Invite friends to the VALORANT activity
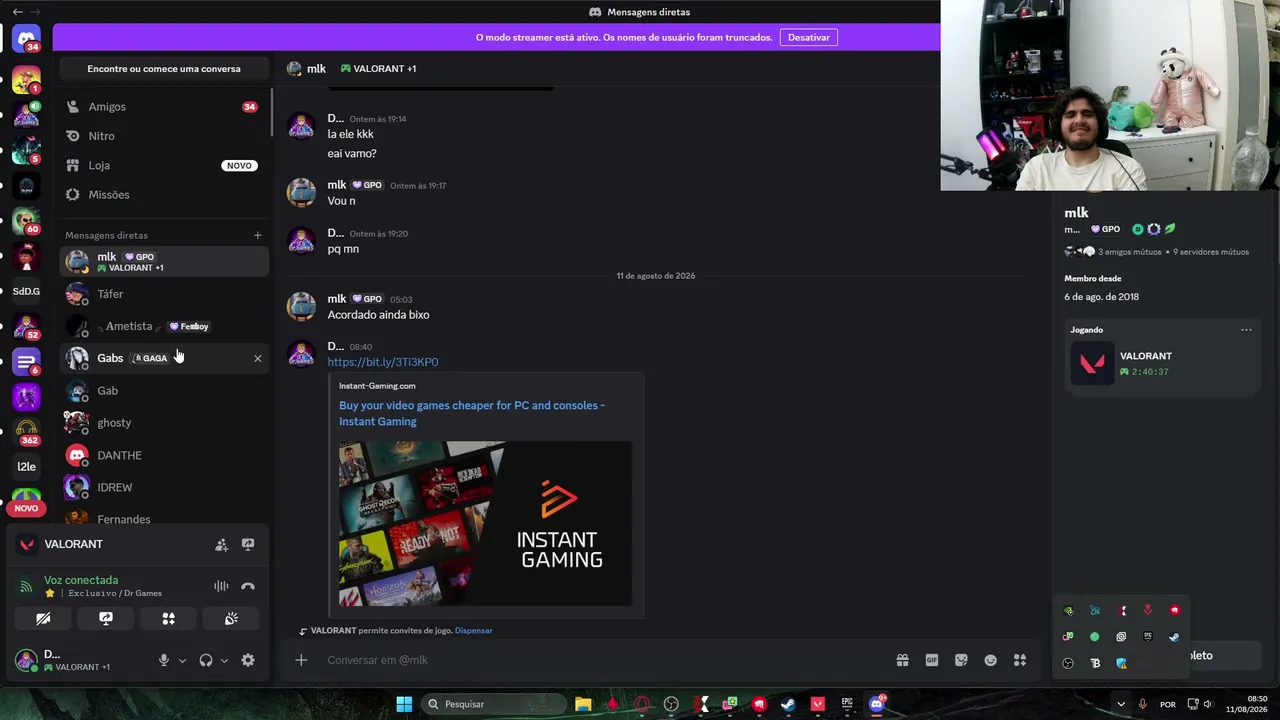Image resolution: width=1280 pixels, height=720 pixels. [221, 545]
